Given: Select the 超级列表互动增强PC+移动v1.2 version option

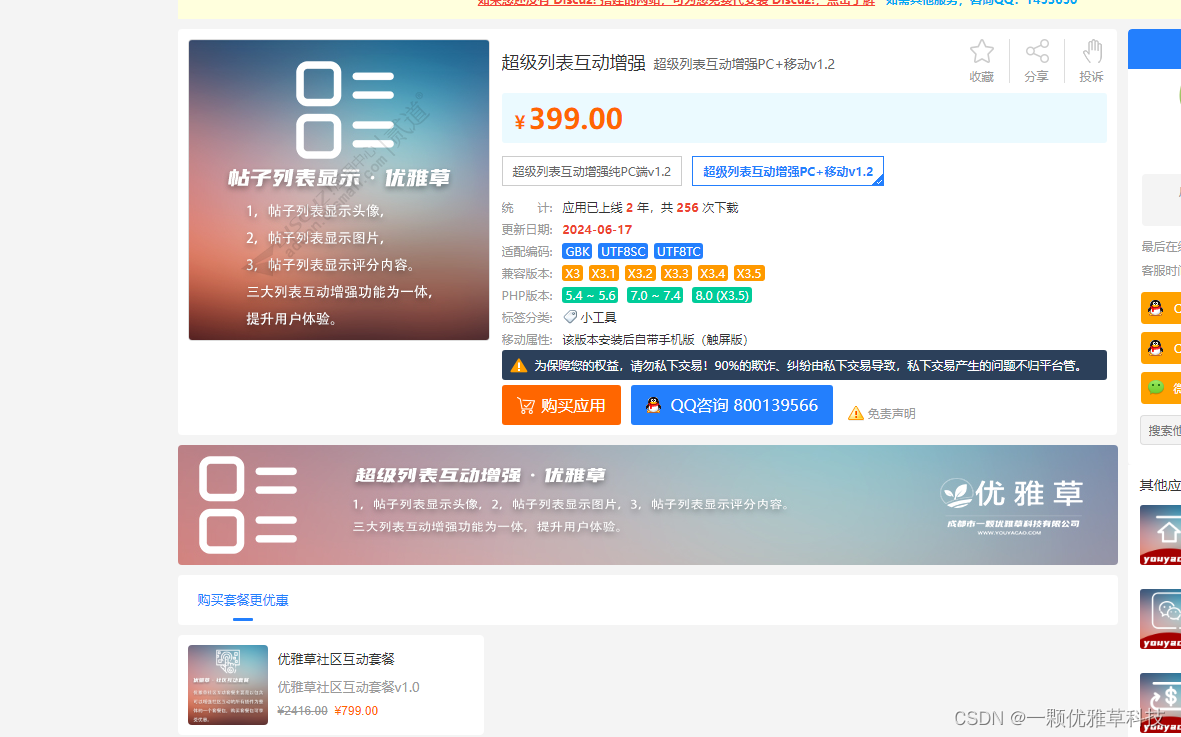Looking at the screenshot, I should point(788,172).
